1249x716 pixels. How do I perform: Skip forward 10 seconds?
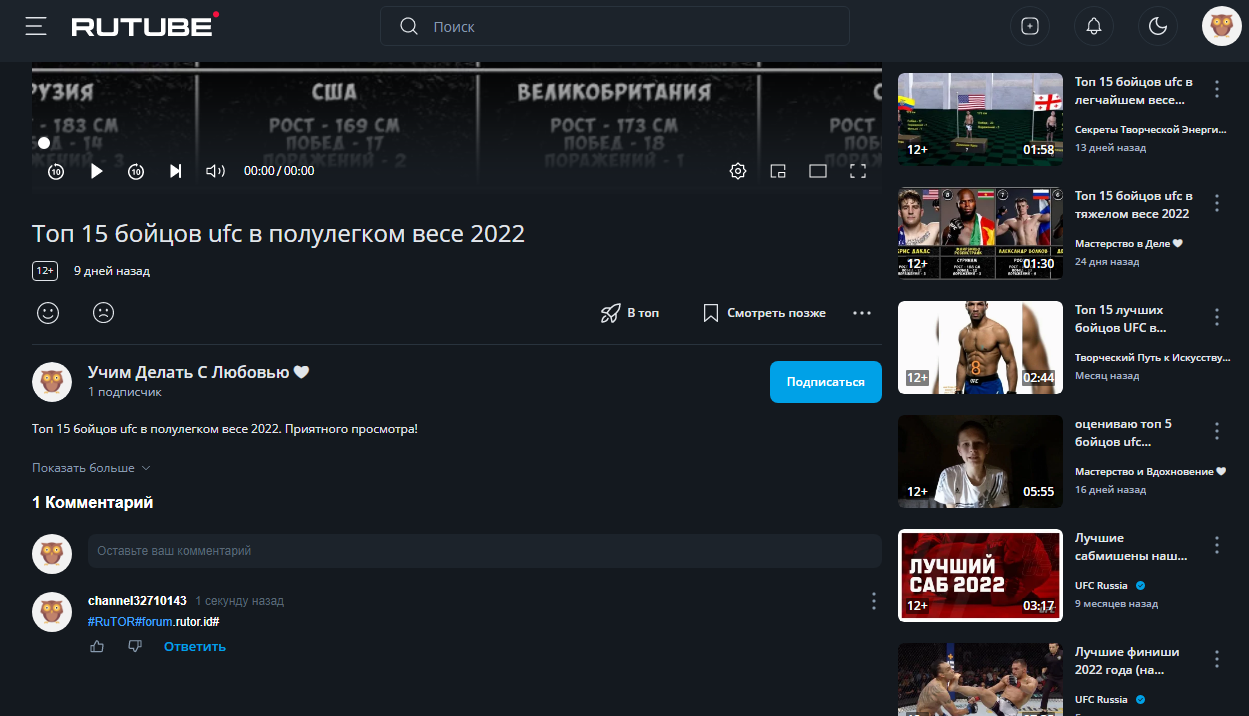pos(136,171)
